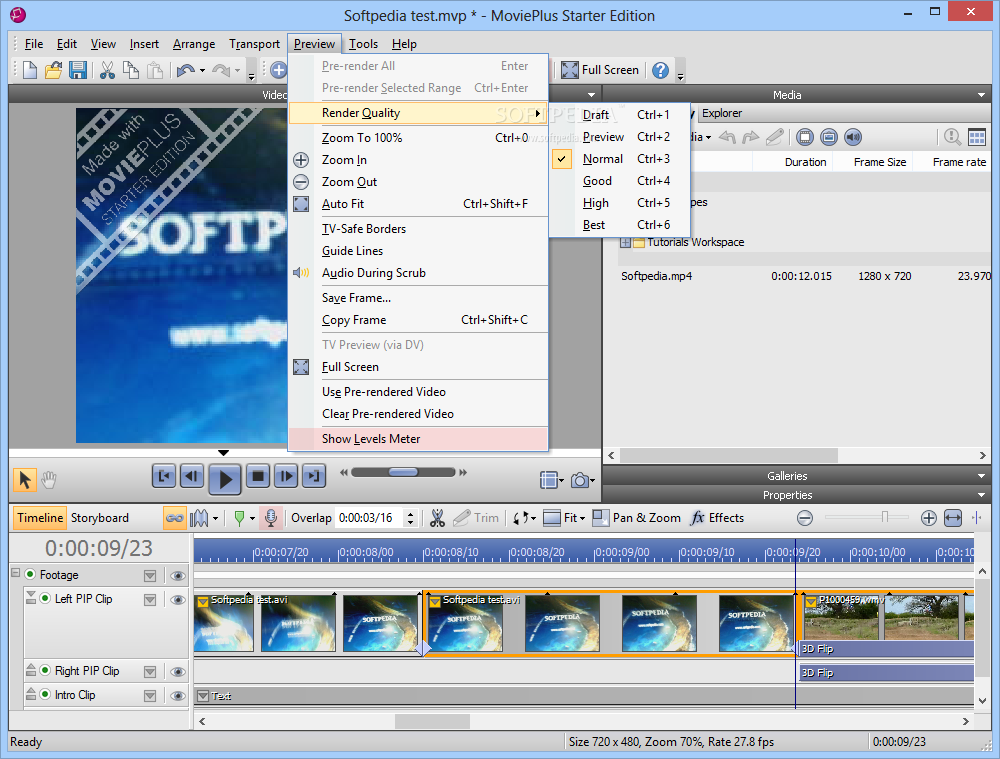Image resolution: width=1000 pixels, height=759 pixels.
Task: Hide the Right PIP Clip track
Action: 178,672
